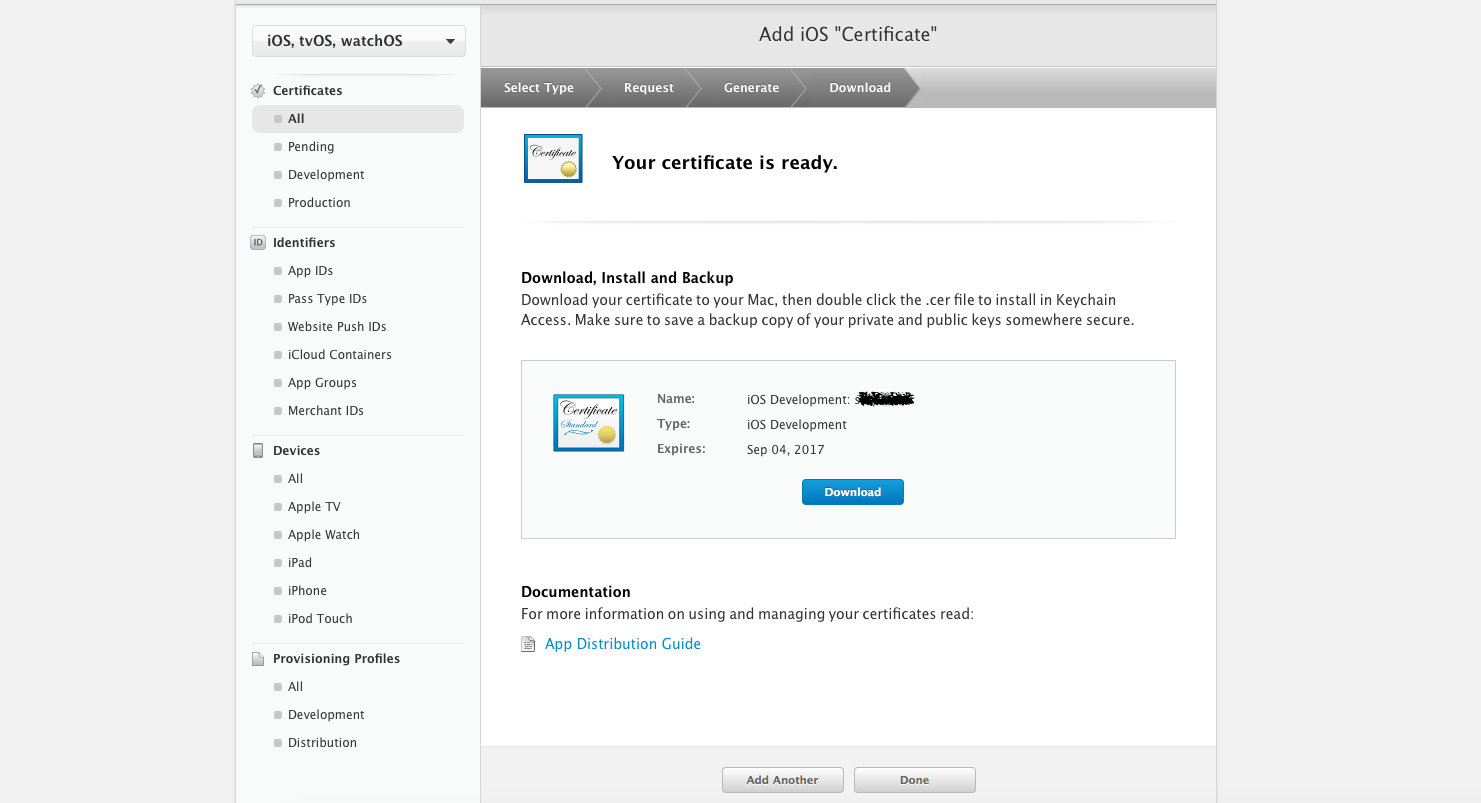Open App IDs
The image size is (1481, 803).
[x=310, y=271]
